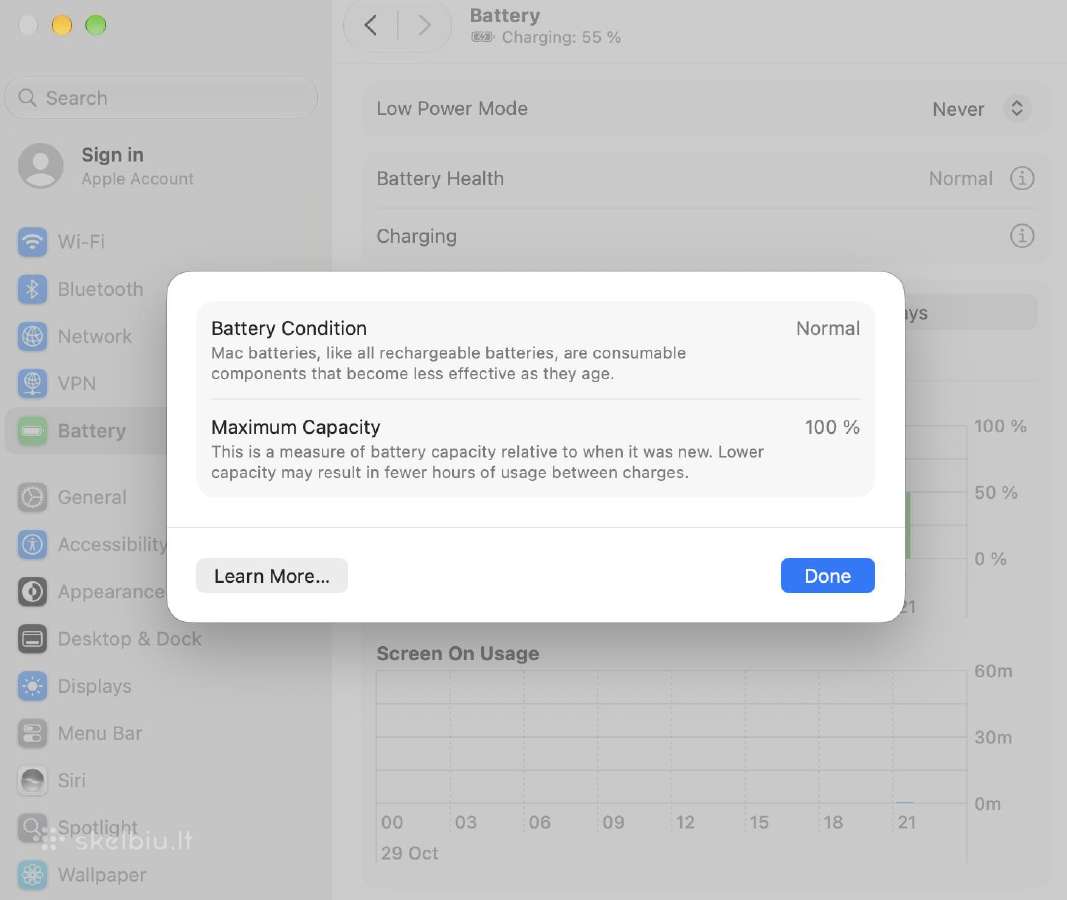Click the Battery Health row label
The width and height of the screenshot is (1067, 900).
(440, 178)
